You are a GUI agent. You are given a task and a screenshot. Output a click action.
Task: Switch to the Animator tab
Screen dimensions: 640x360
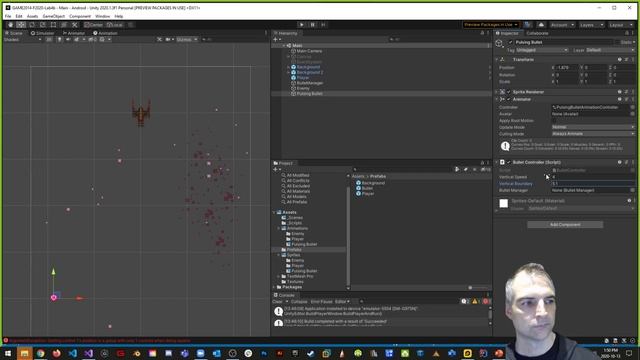pyautogui.click(x=74, y=33)
